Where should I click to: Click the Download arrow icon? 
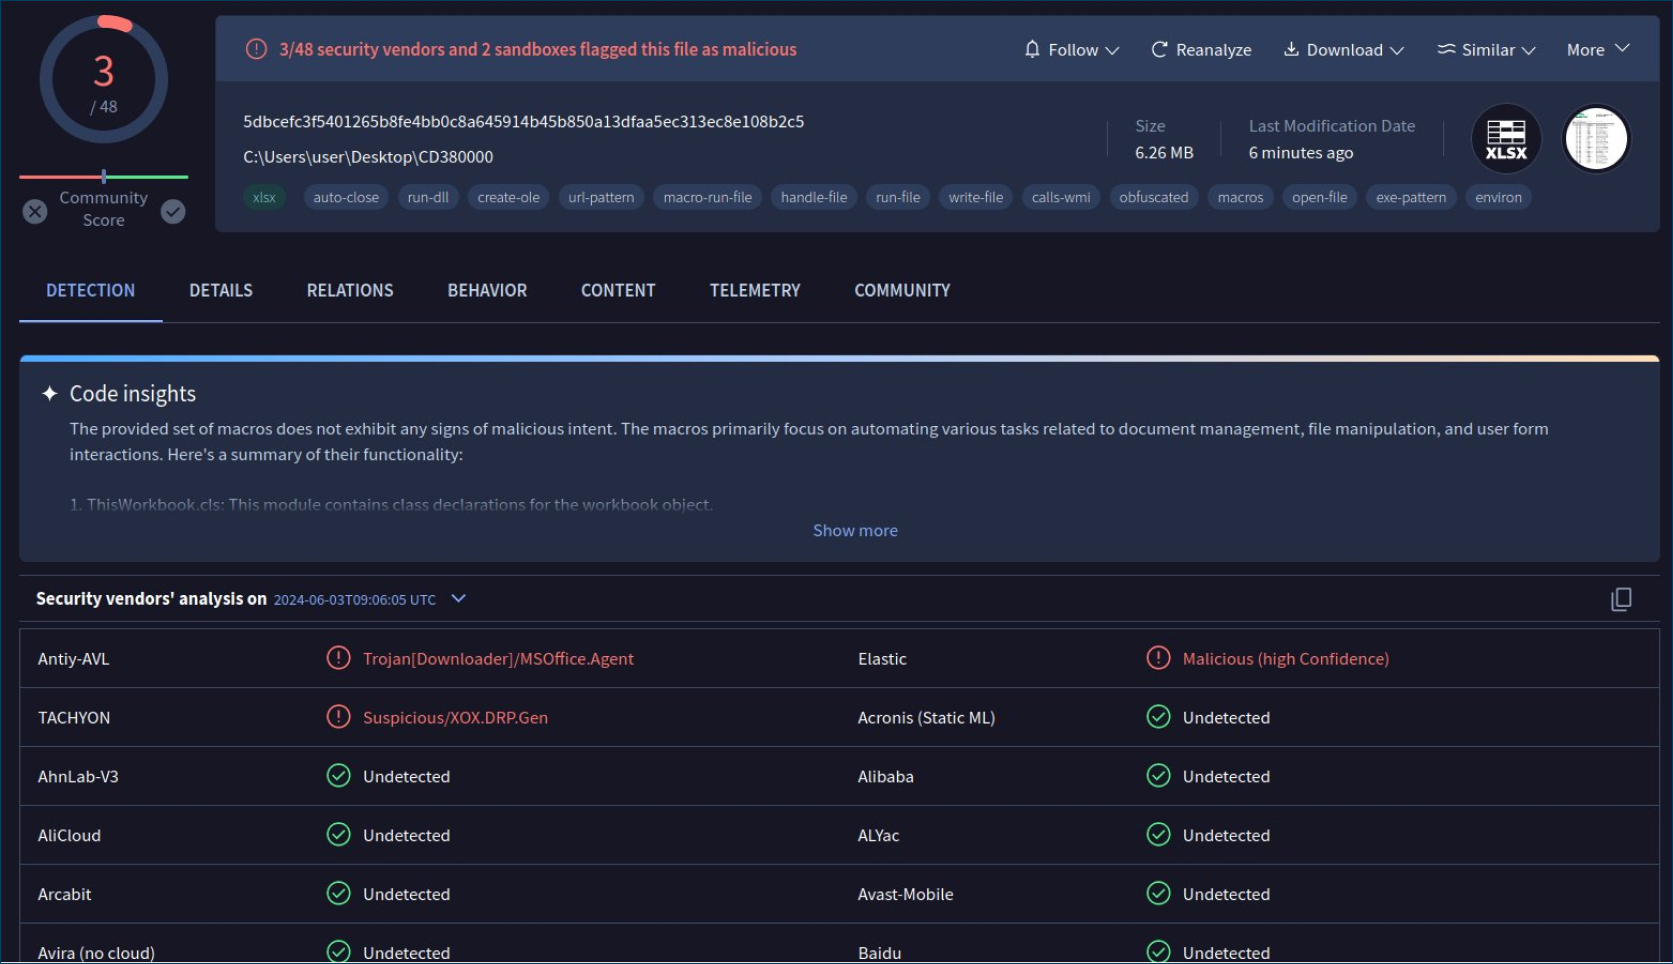click(x=1291, y=49)
